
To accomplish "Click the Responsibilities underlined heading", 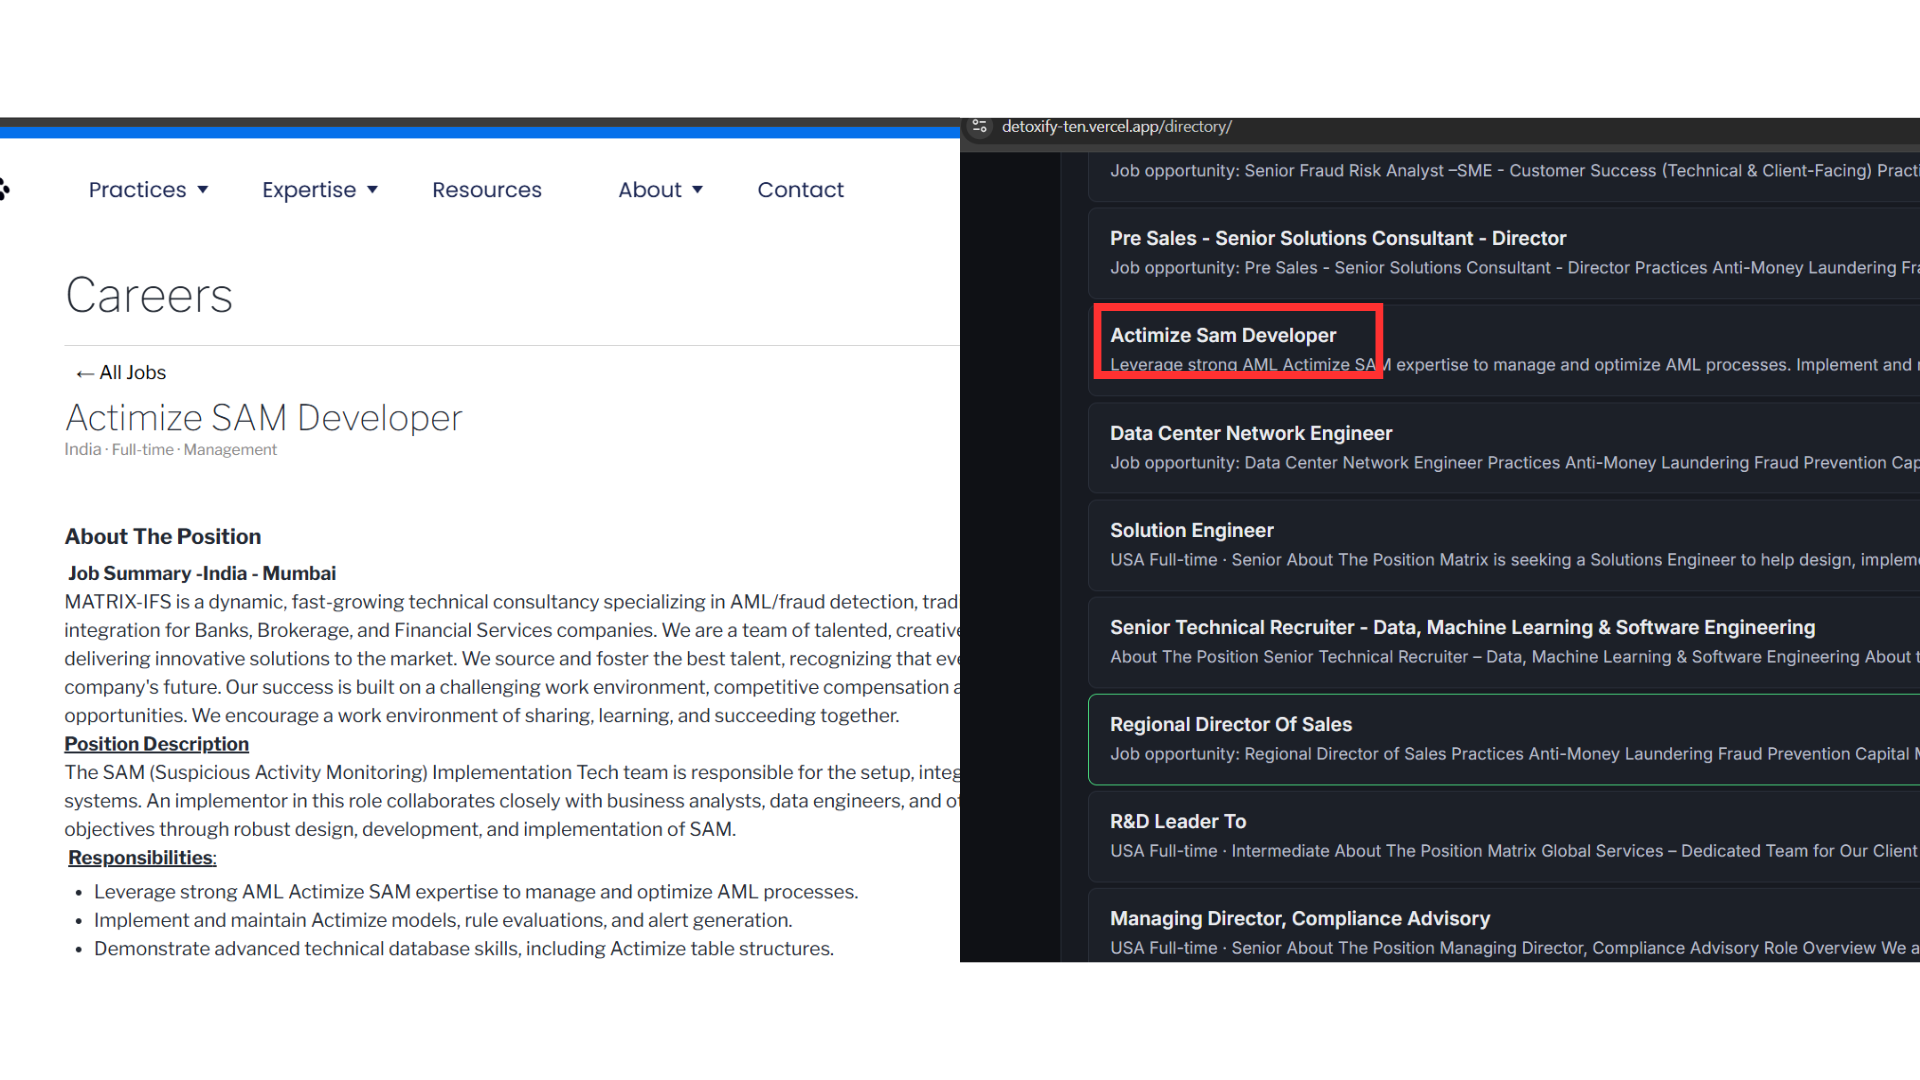I will 142,858.
